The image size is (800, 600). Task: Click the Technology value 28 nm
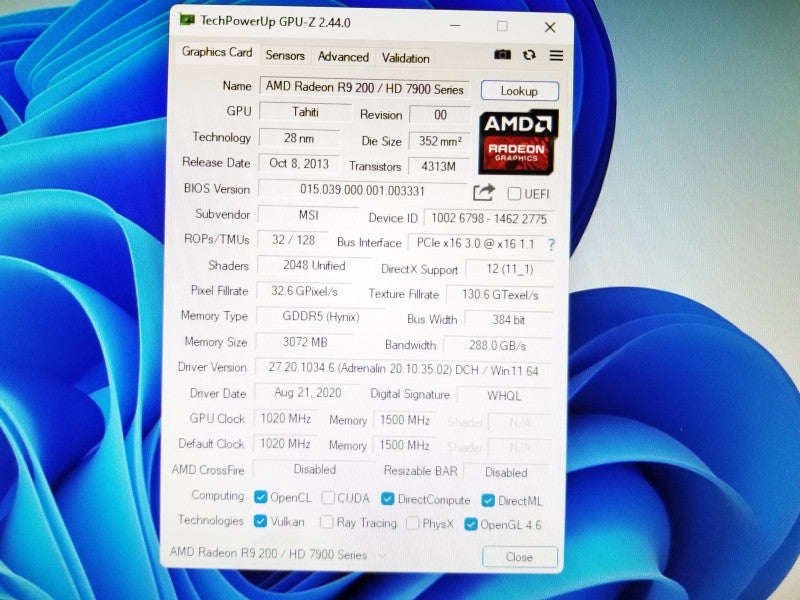pyautogui.click(x=299, y=138)
